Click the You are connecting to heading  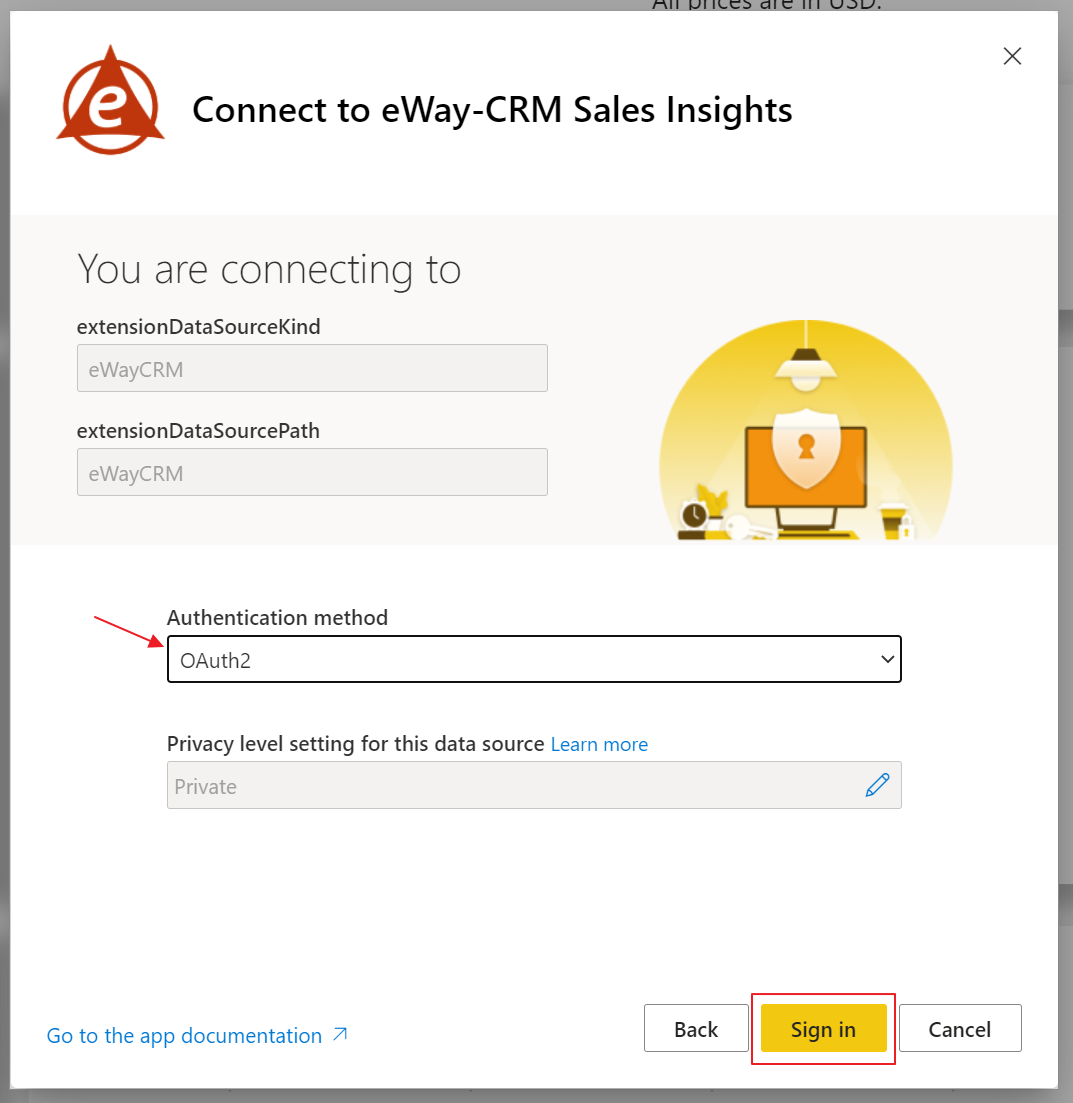(x=269, y=269)
